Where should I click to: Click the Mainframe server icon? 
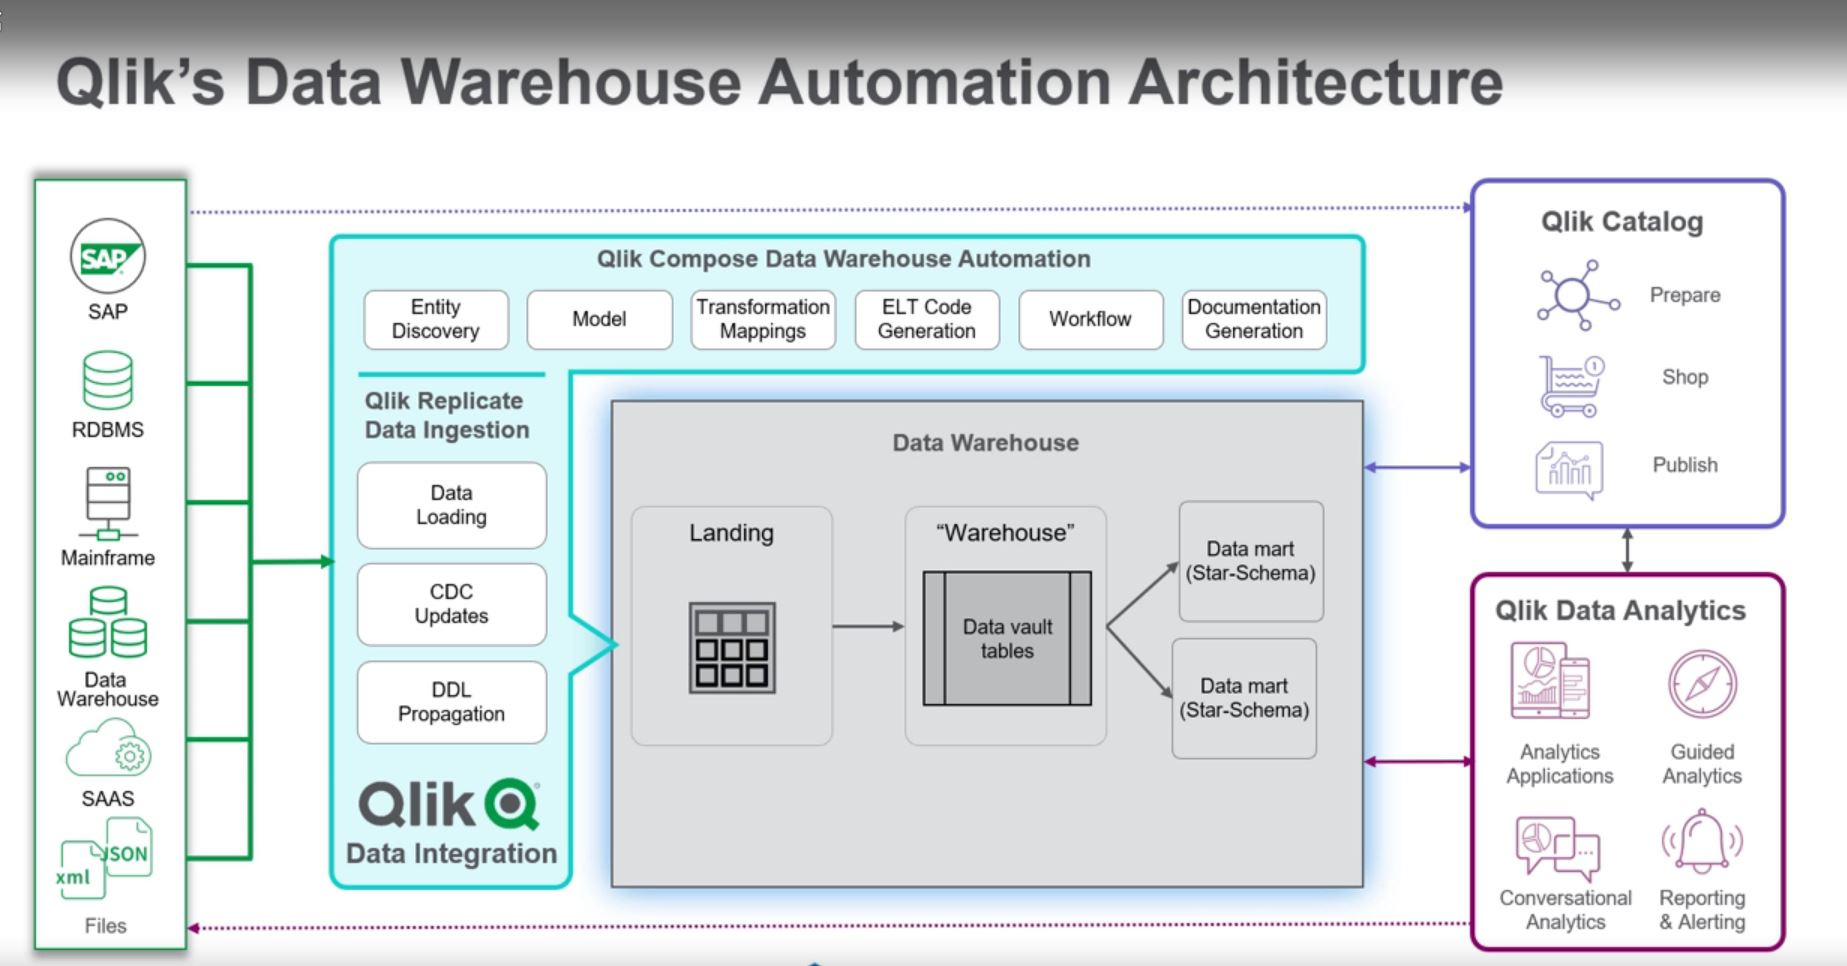(107, 504)
